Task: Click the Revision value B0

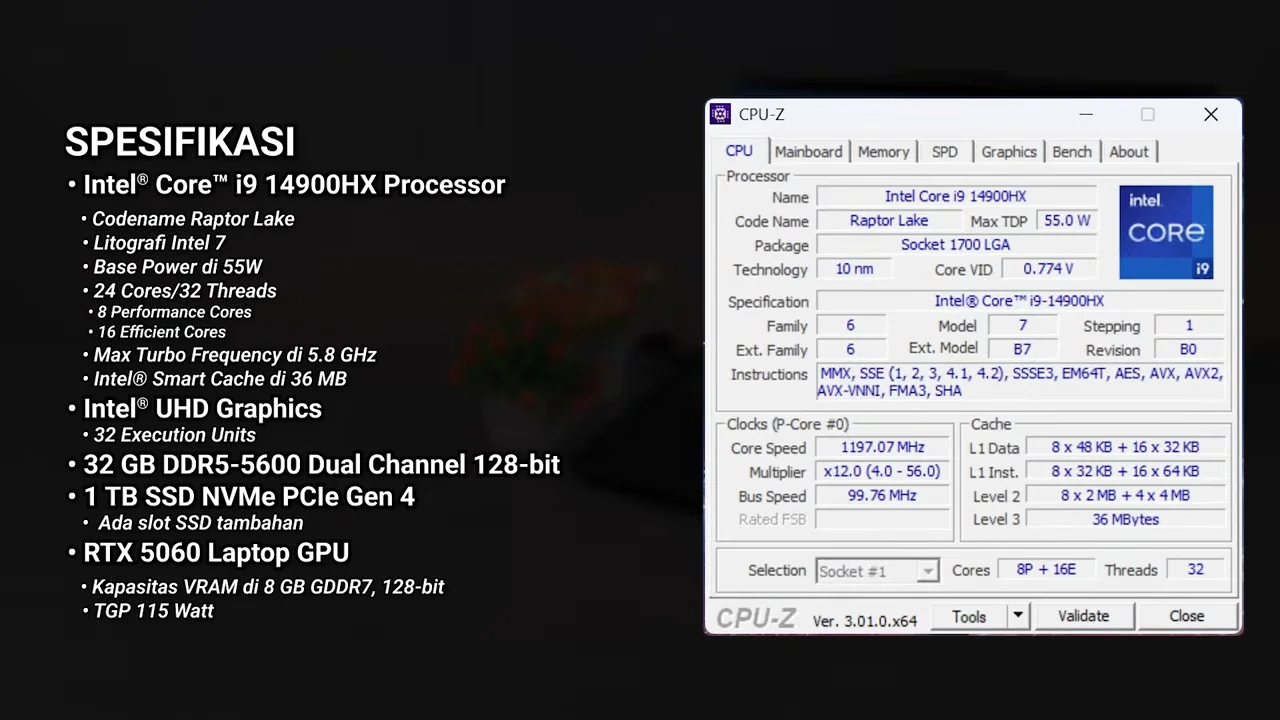Action: point(1188,349)
